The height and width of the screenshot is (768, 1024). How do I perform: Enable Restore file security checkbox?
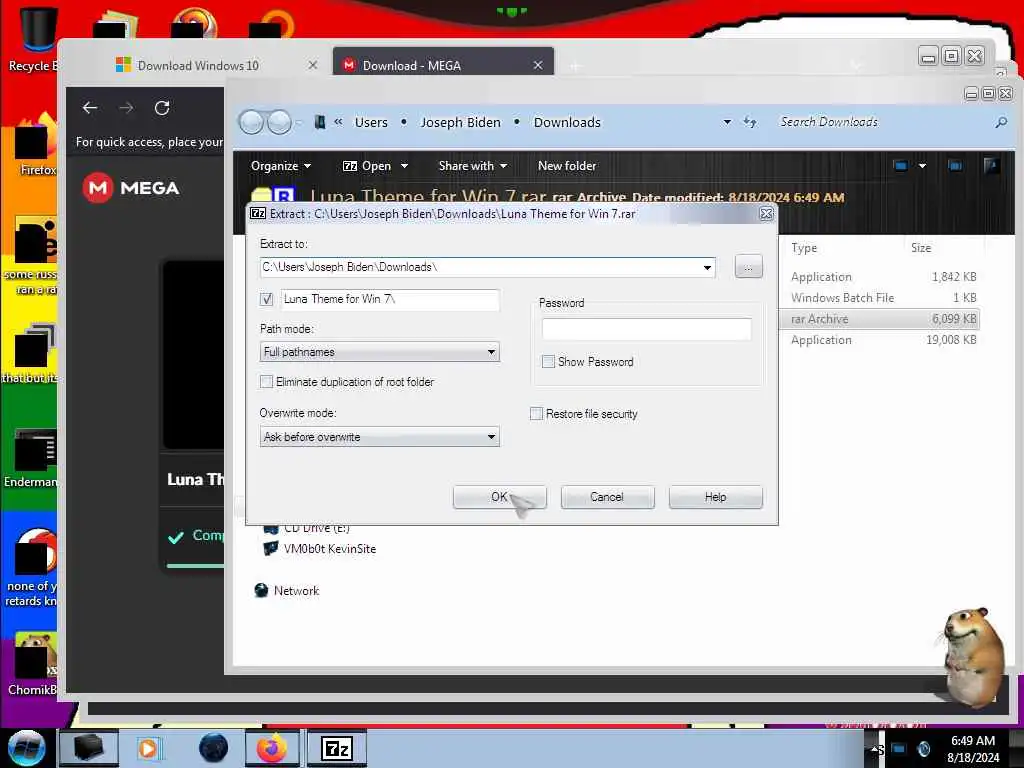pyautogui.click(x=536, y=413)
